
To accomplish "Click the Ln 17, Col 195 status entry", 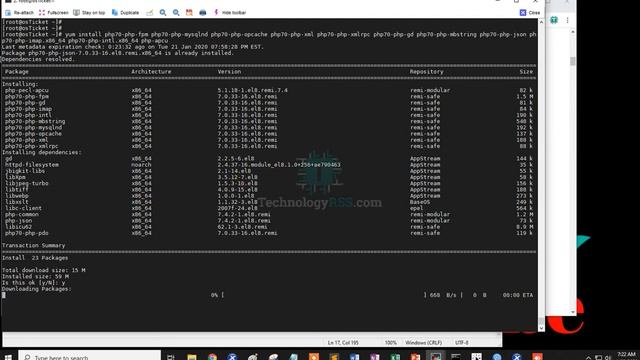I will 343,343.
